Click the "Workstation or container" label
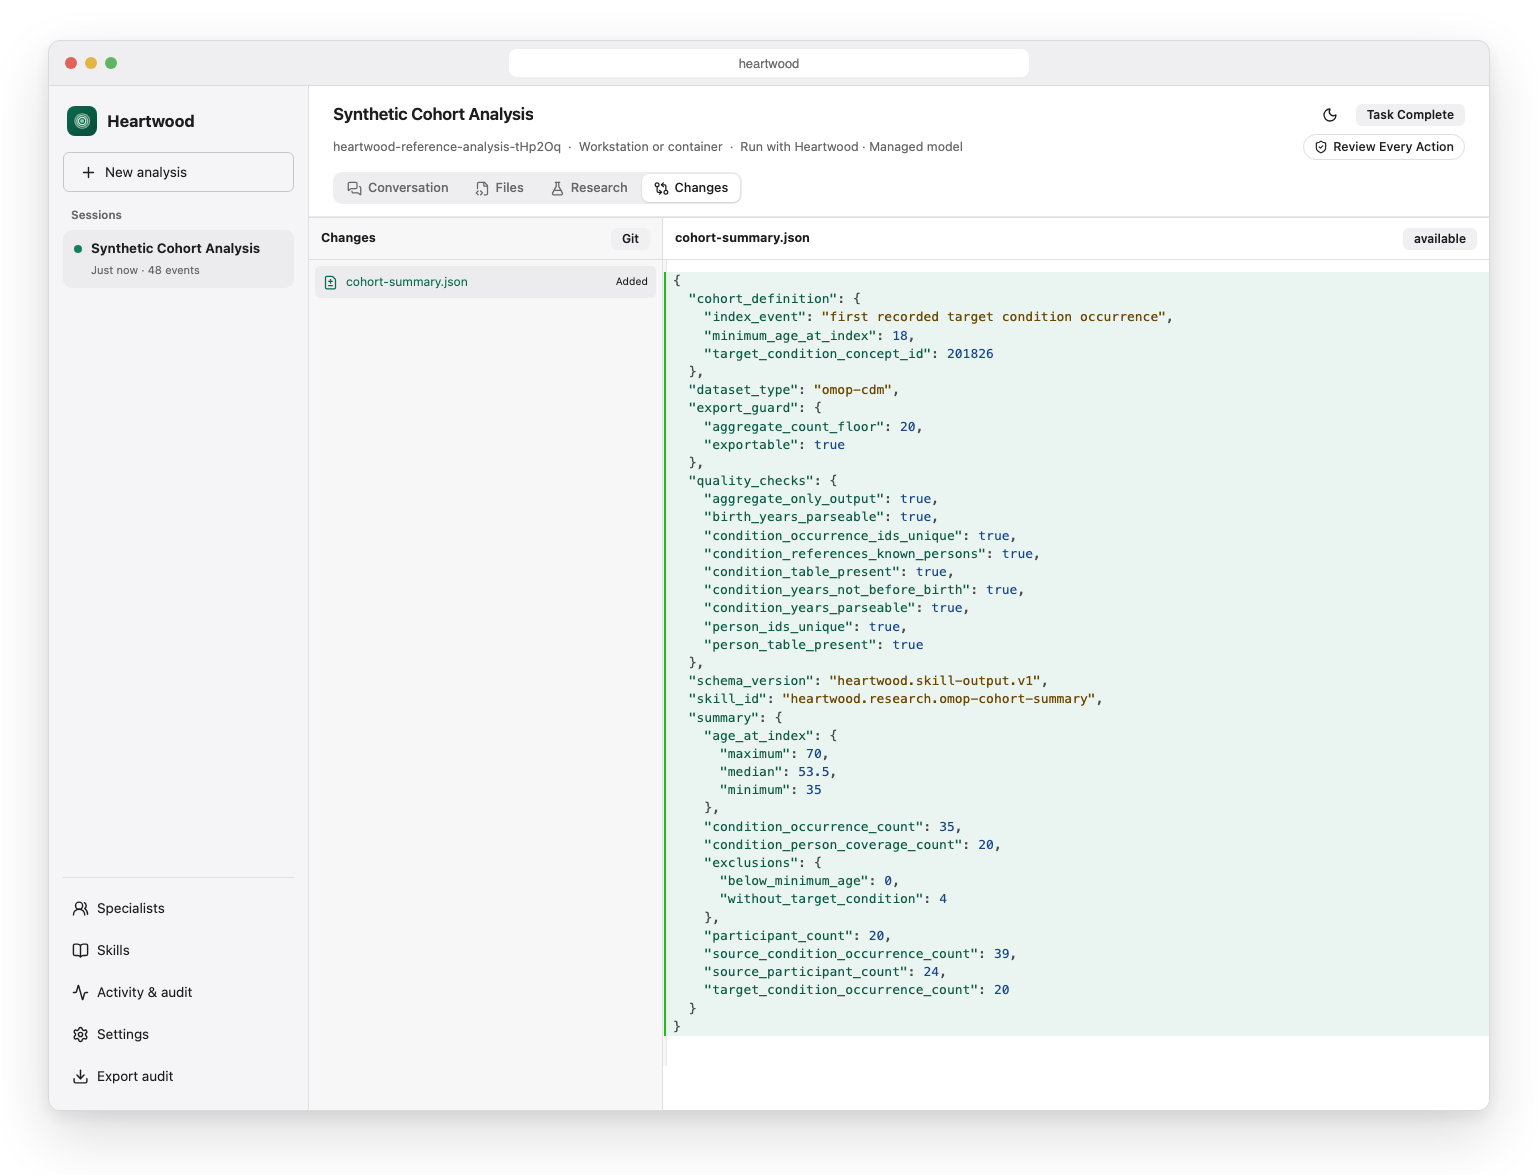1538x1175 pixels. coord(650,147)
